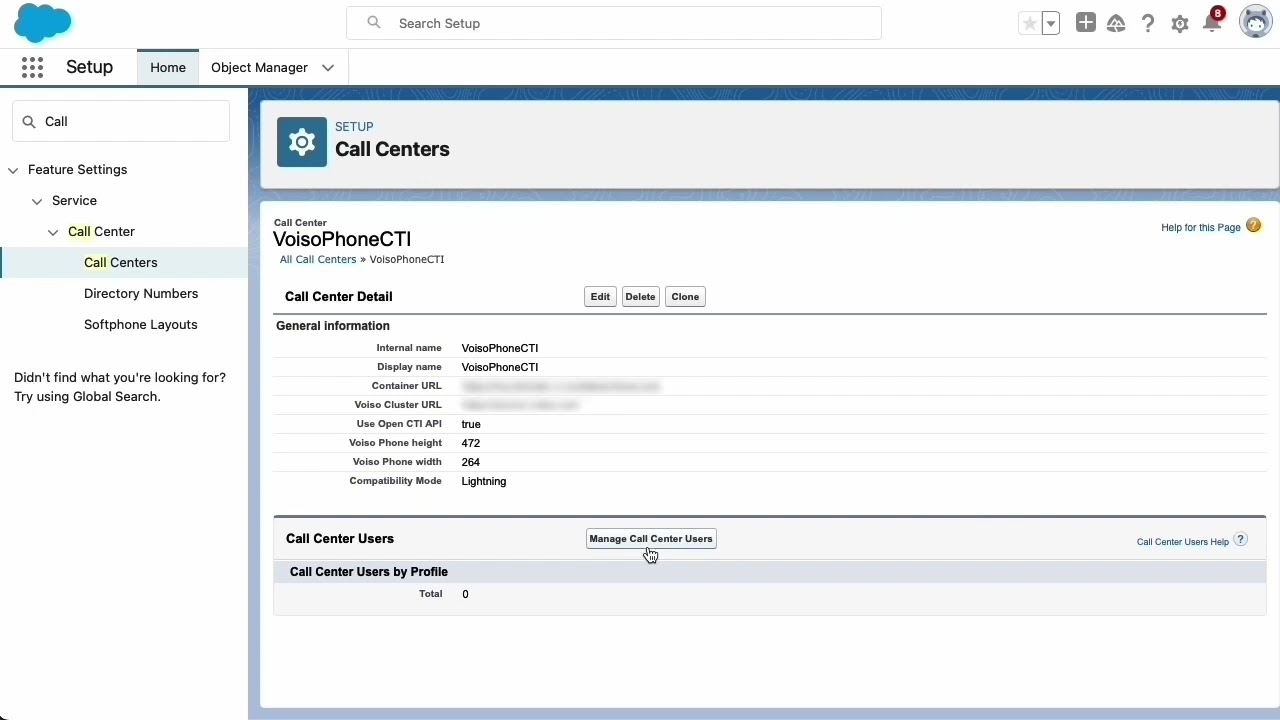
Task: Click the Trailhead guidance icon
Action: (1116, 23)
